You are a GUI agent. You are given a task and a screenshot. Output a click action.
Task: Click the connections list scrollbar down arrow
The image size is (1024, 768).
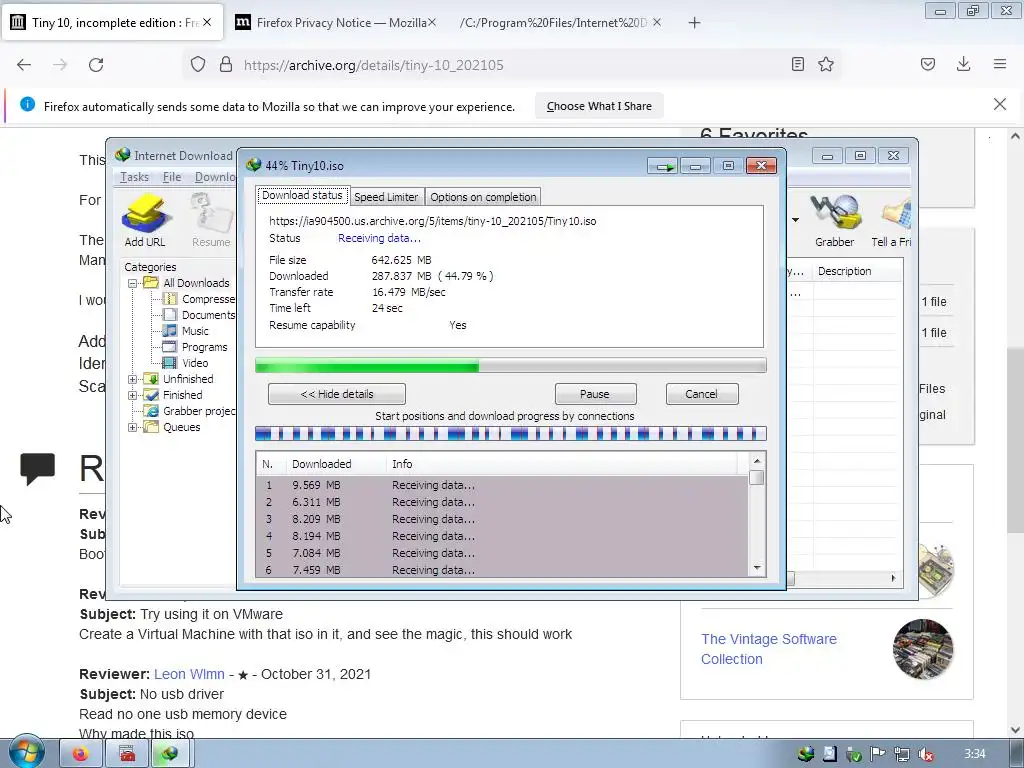[757, 568]
